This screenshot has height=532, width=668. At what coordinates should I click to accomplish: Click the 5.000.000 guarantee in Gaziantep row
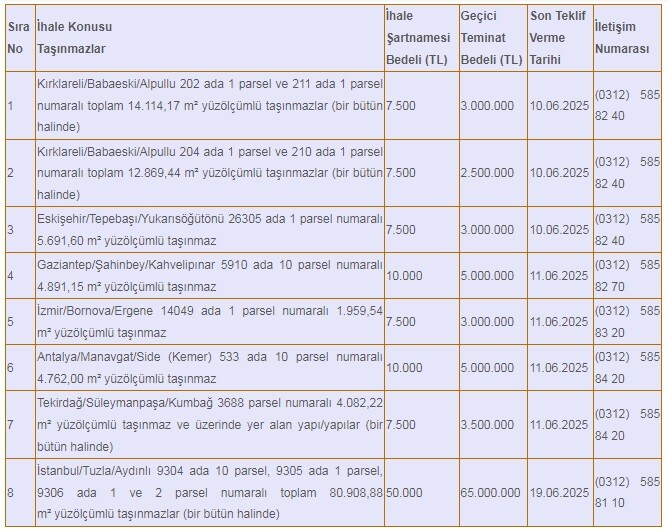point(487,276)
